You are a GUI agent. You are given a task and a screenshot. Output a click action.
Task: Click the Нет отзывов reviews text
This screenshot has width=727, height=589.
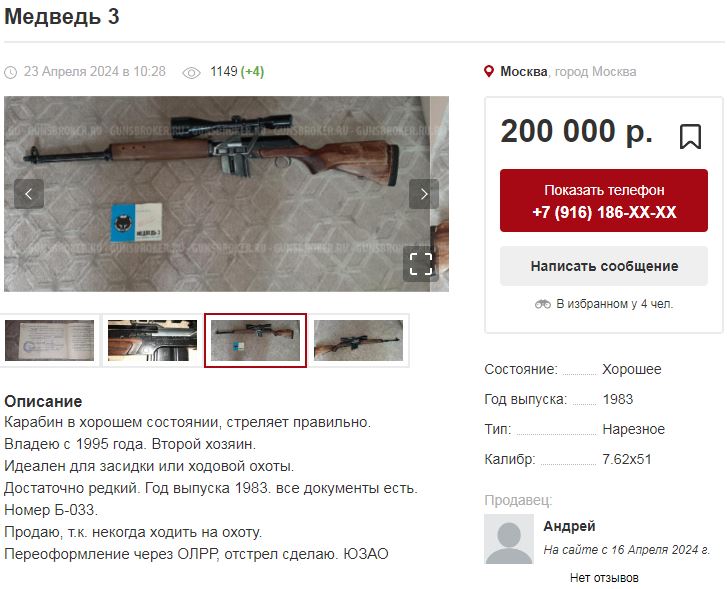click(604, 578)
